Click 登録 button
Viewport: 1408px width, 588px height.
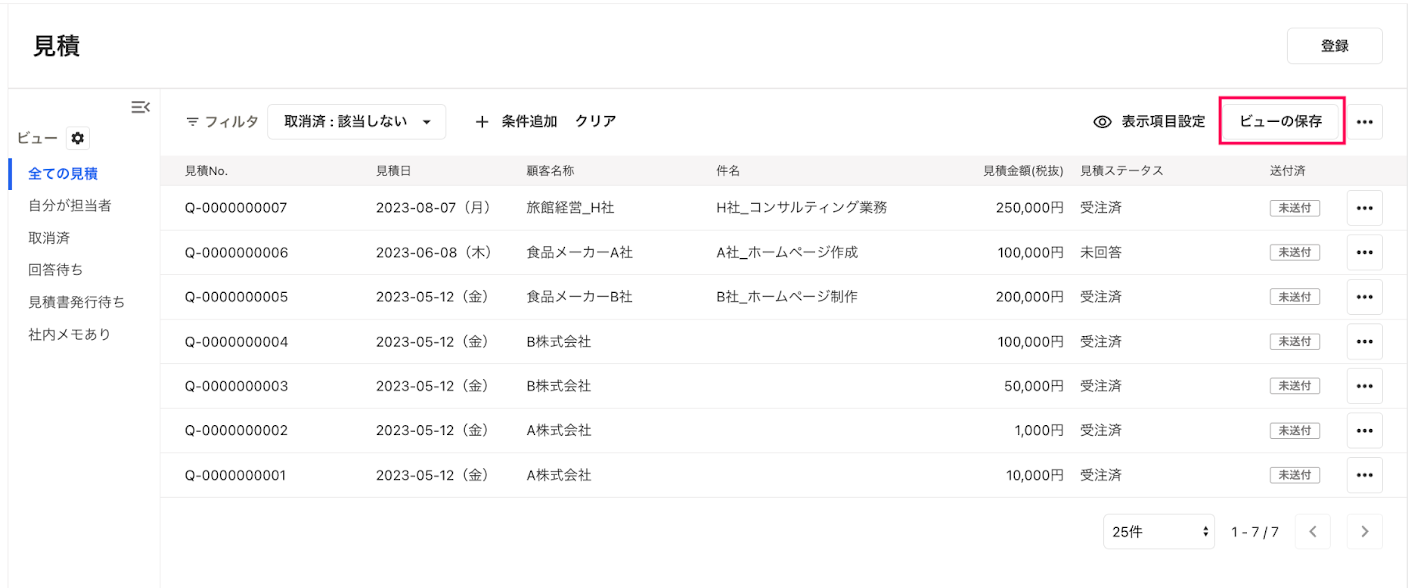1335,46
